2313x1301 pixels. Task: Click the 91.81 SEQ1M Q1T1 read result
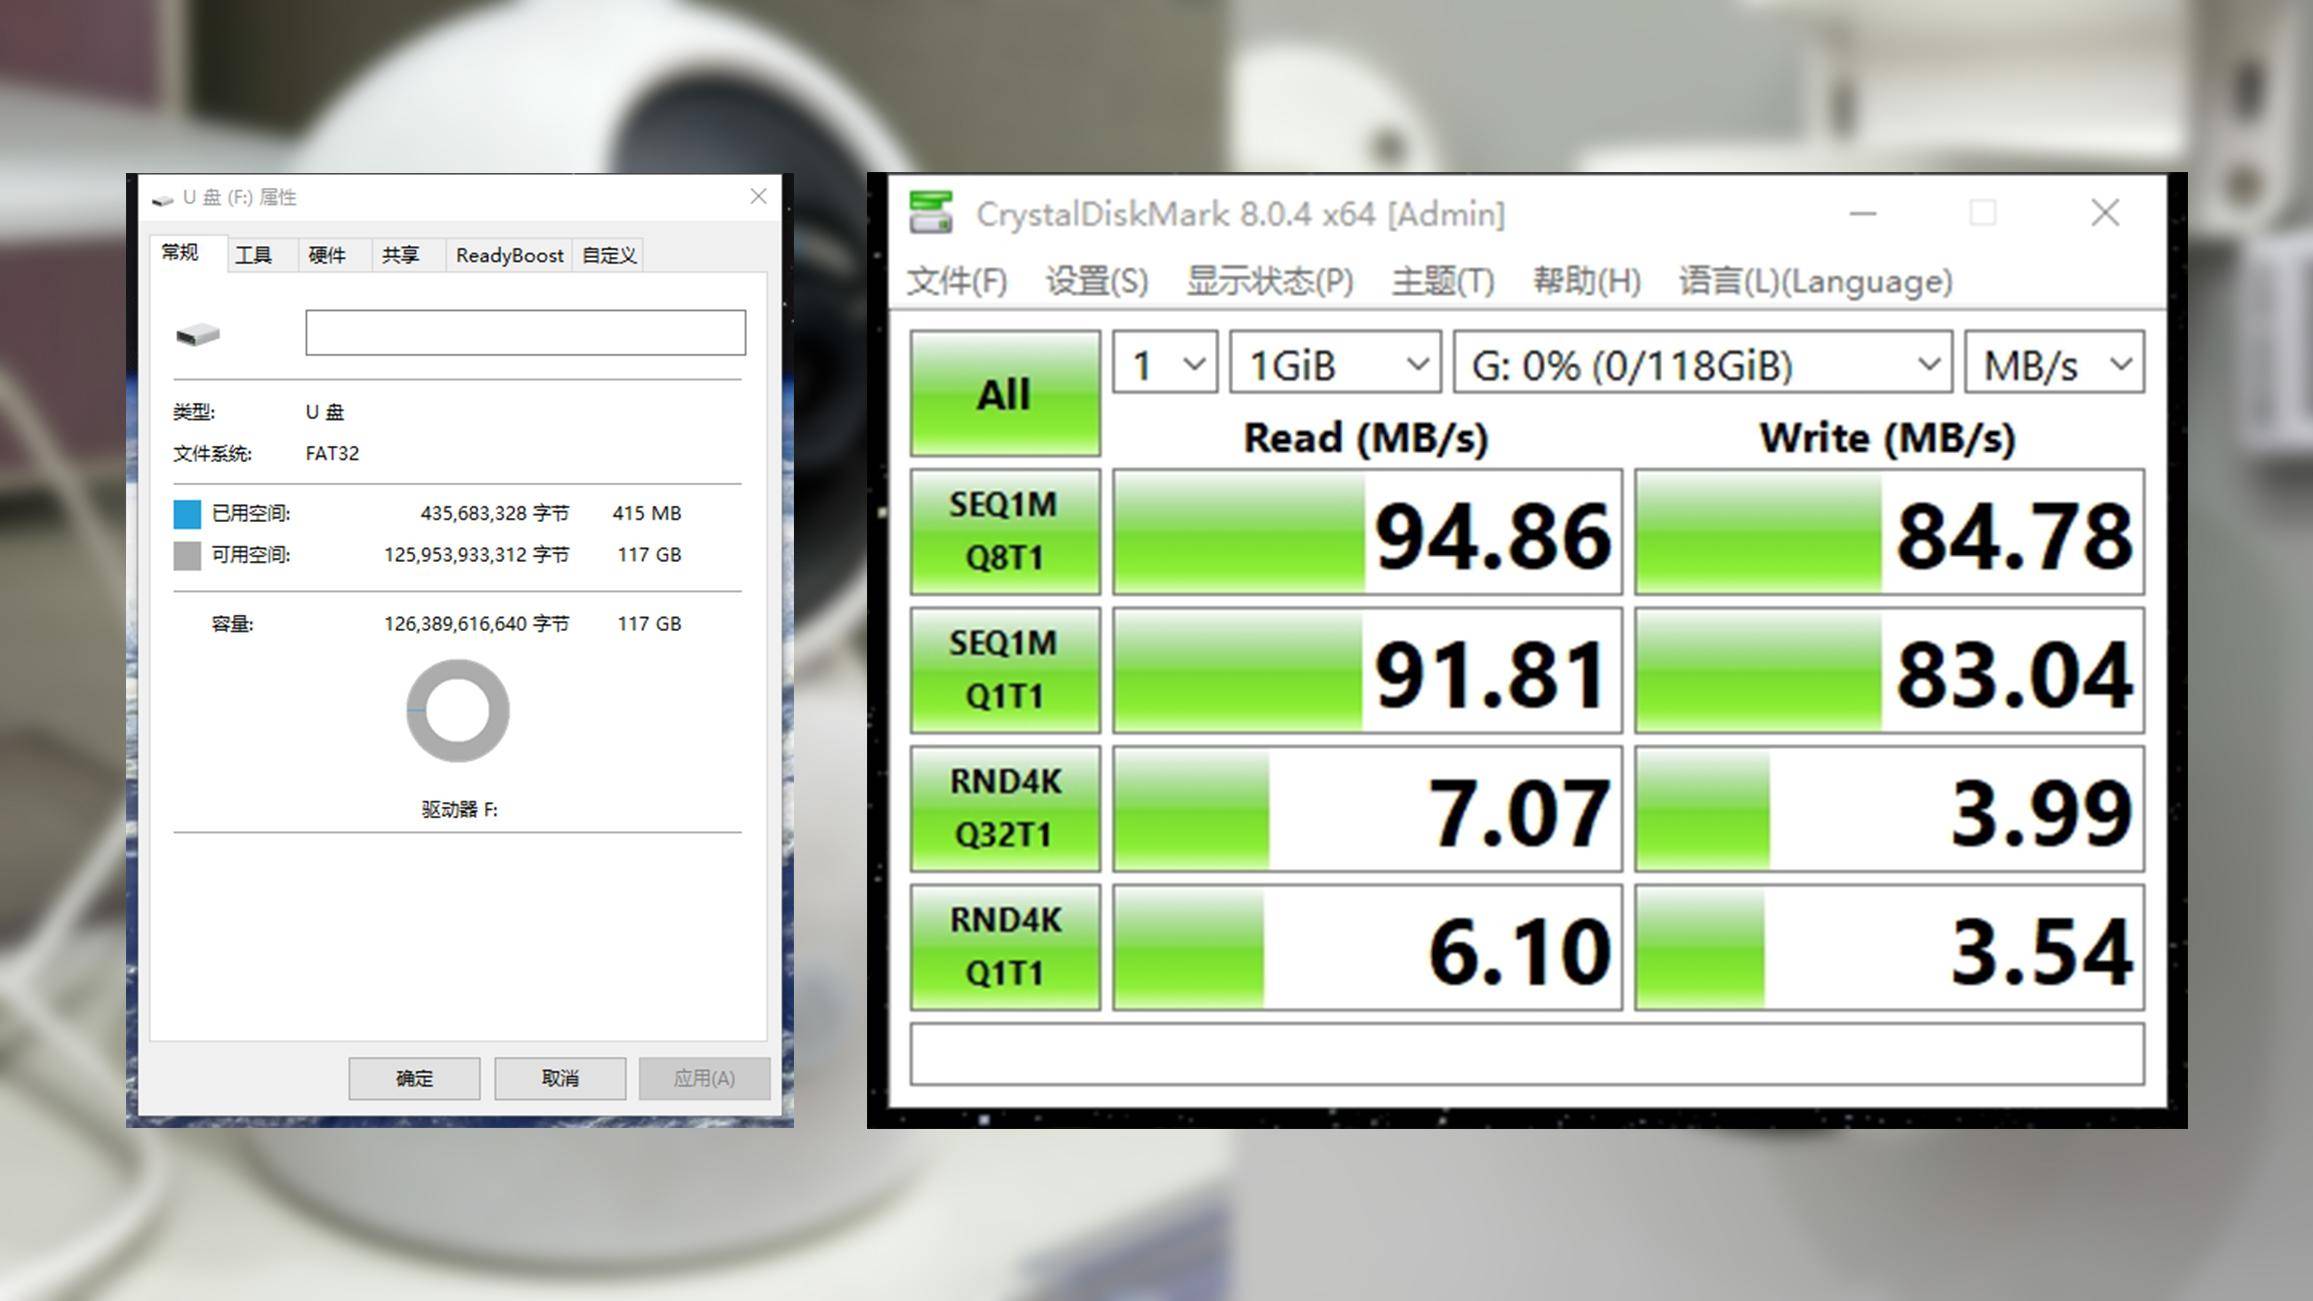click(1367, 670)
